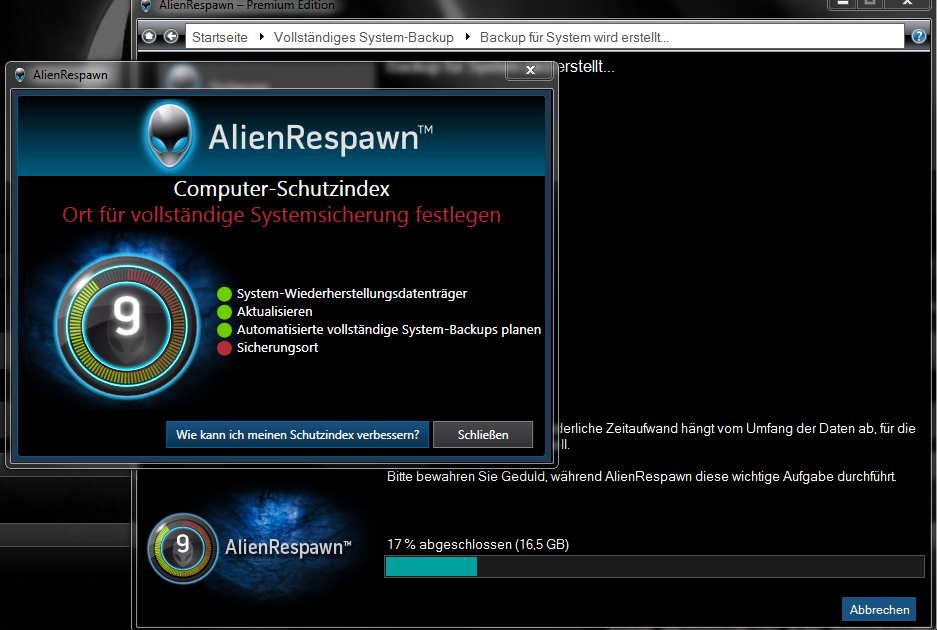The height and width of the screenshot is (630, 937).
Task: Expand the arrow after Vollständiges System-Backup breadcrumb
Action: (x=467, y=37)
